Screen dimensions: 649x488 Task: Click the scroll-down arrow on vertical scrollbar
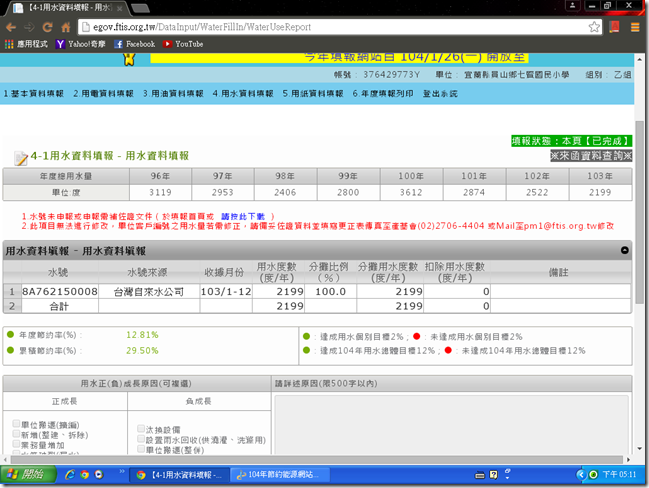pyautogui.click(x=640, y=448)
